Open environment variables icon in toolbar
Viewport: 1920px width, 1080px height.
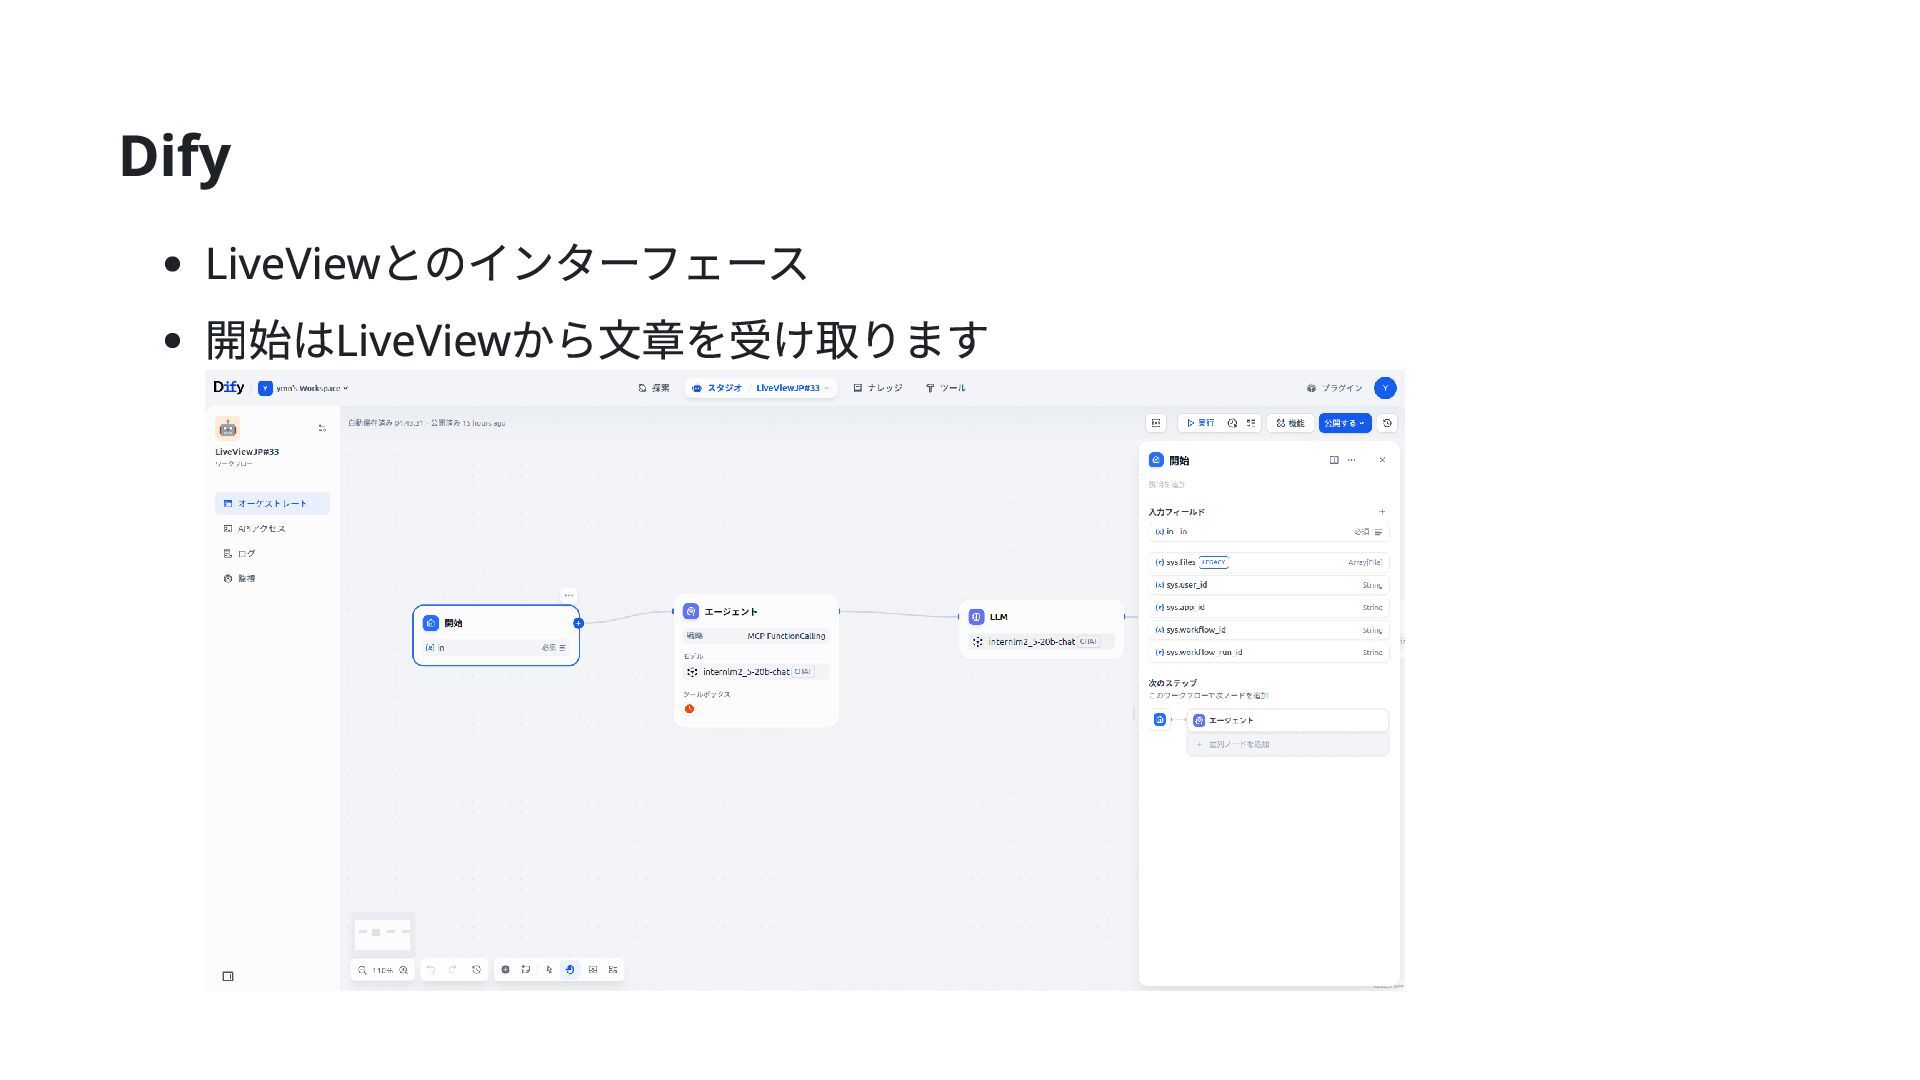1156,423
